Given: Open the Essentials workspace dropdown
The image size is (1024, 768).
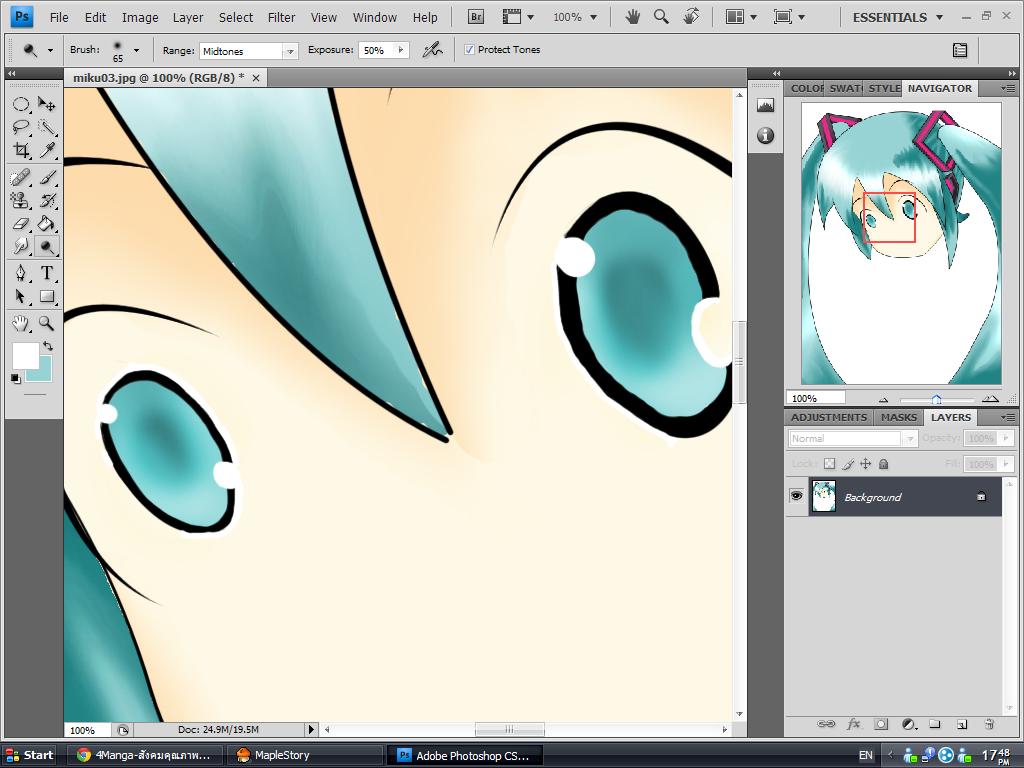Looking at the screenshot, I should tap(897, 17).
